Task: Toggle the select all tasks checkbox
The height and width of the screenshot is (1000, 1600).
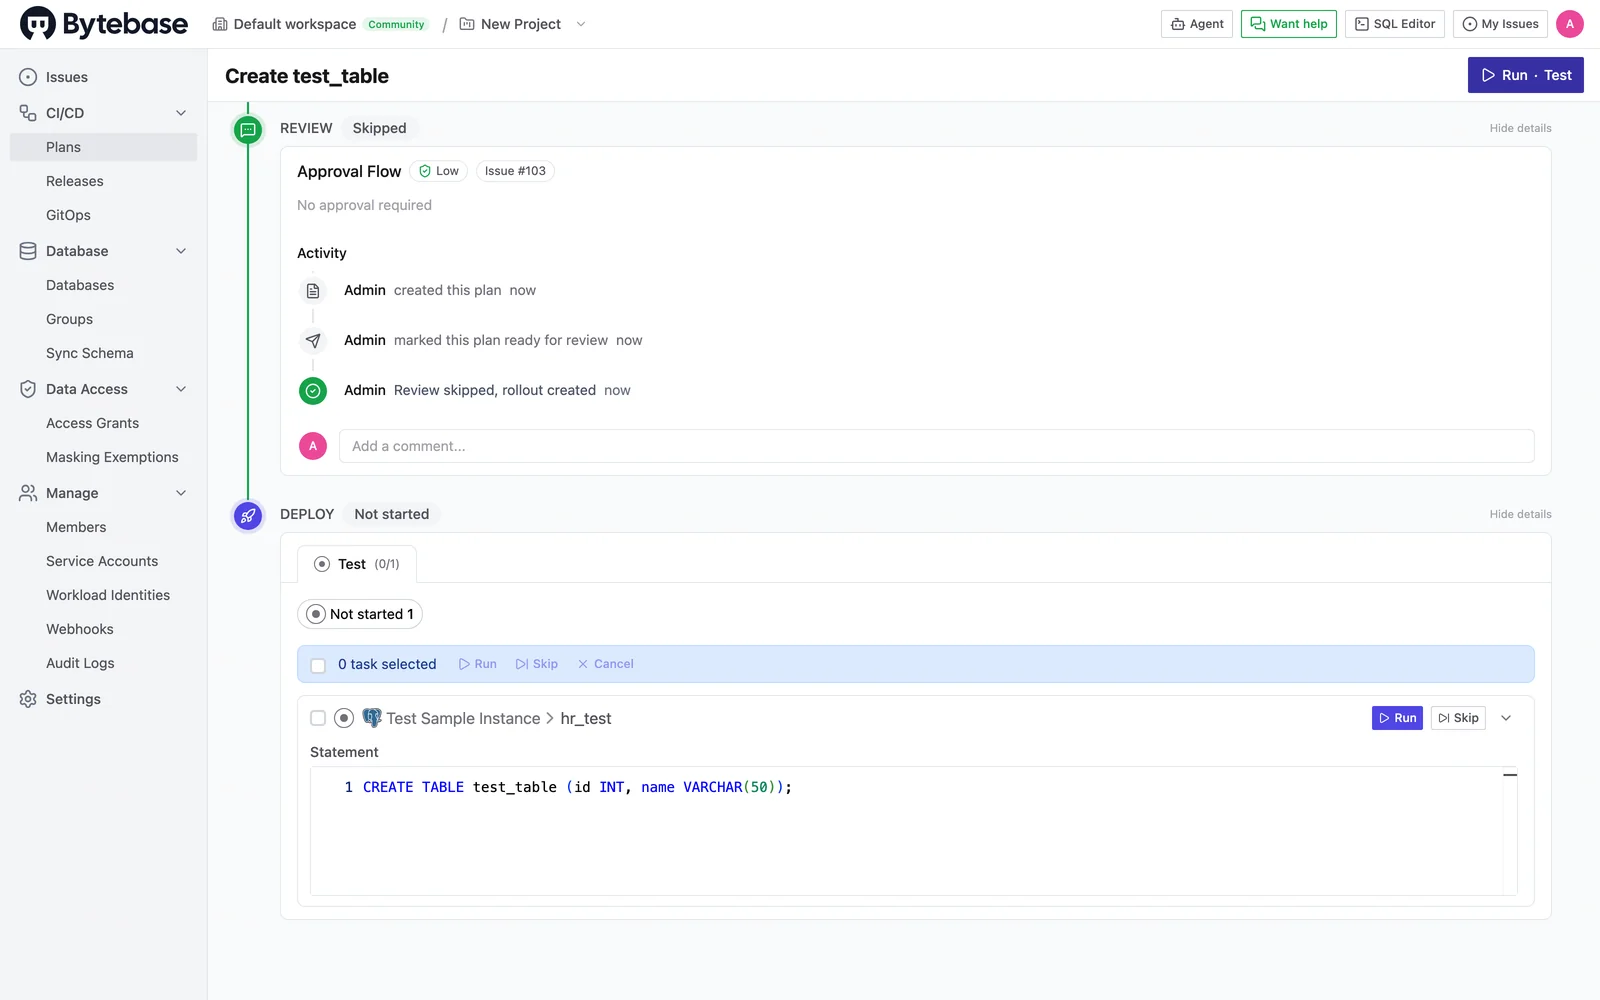Action: (x=318, y=665)
